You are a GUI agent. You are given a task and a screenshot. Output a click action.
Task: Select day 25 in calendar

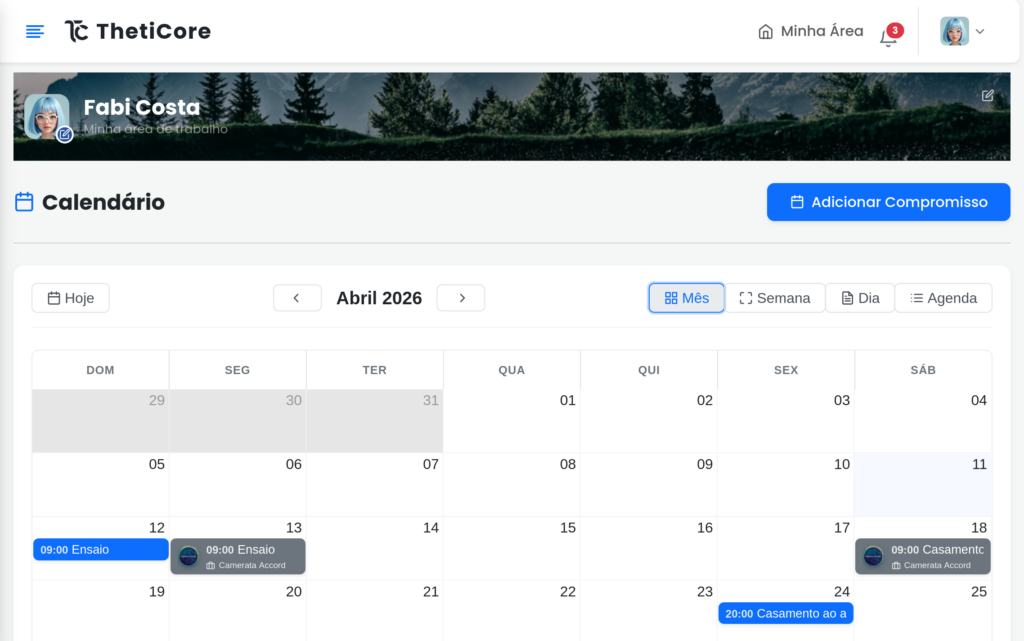click(x=923, y=611)
